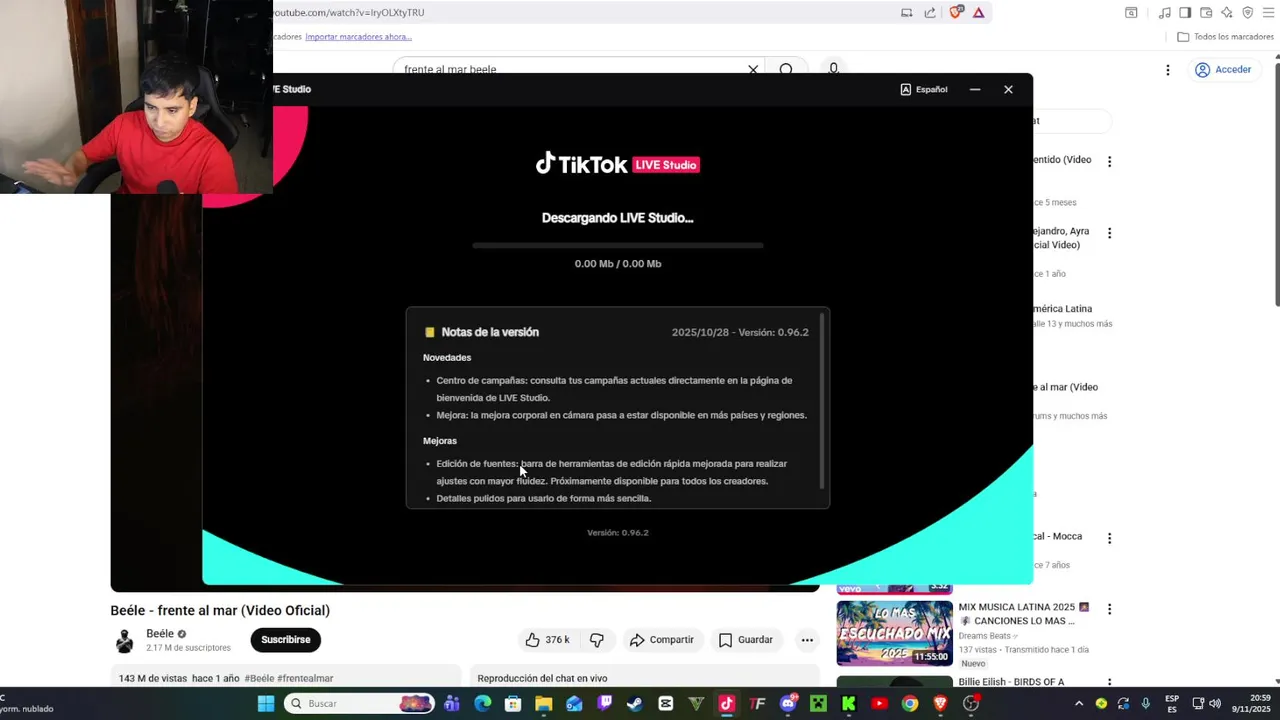
Task: Open Microsoft Edge from the taskbar
Action: click(483, 704)
